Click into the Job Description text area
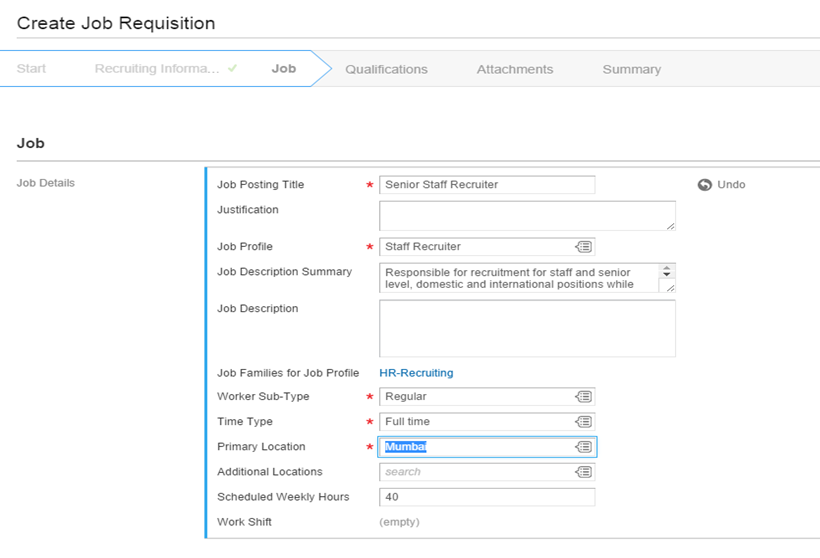 click(527, 328)
